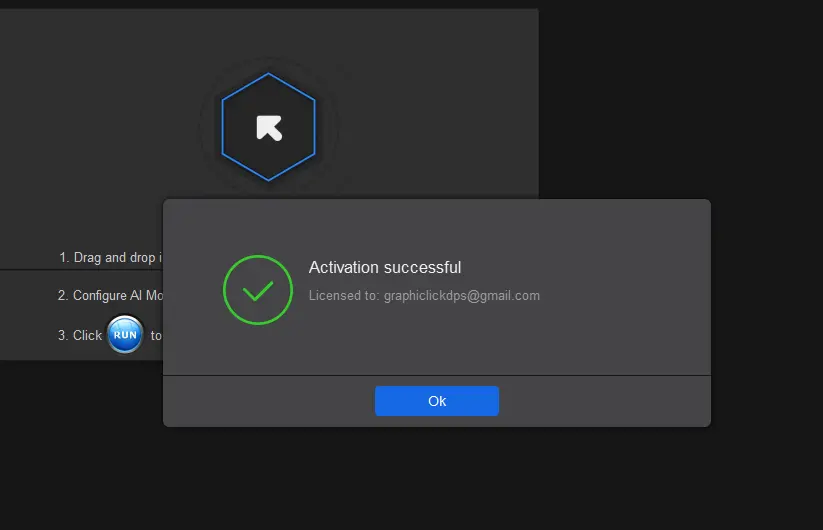Click the '1. Drag and drop' instruction text
This screenshot has height=530, width=823.
point(110,258)
